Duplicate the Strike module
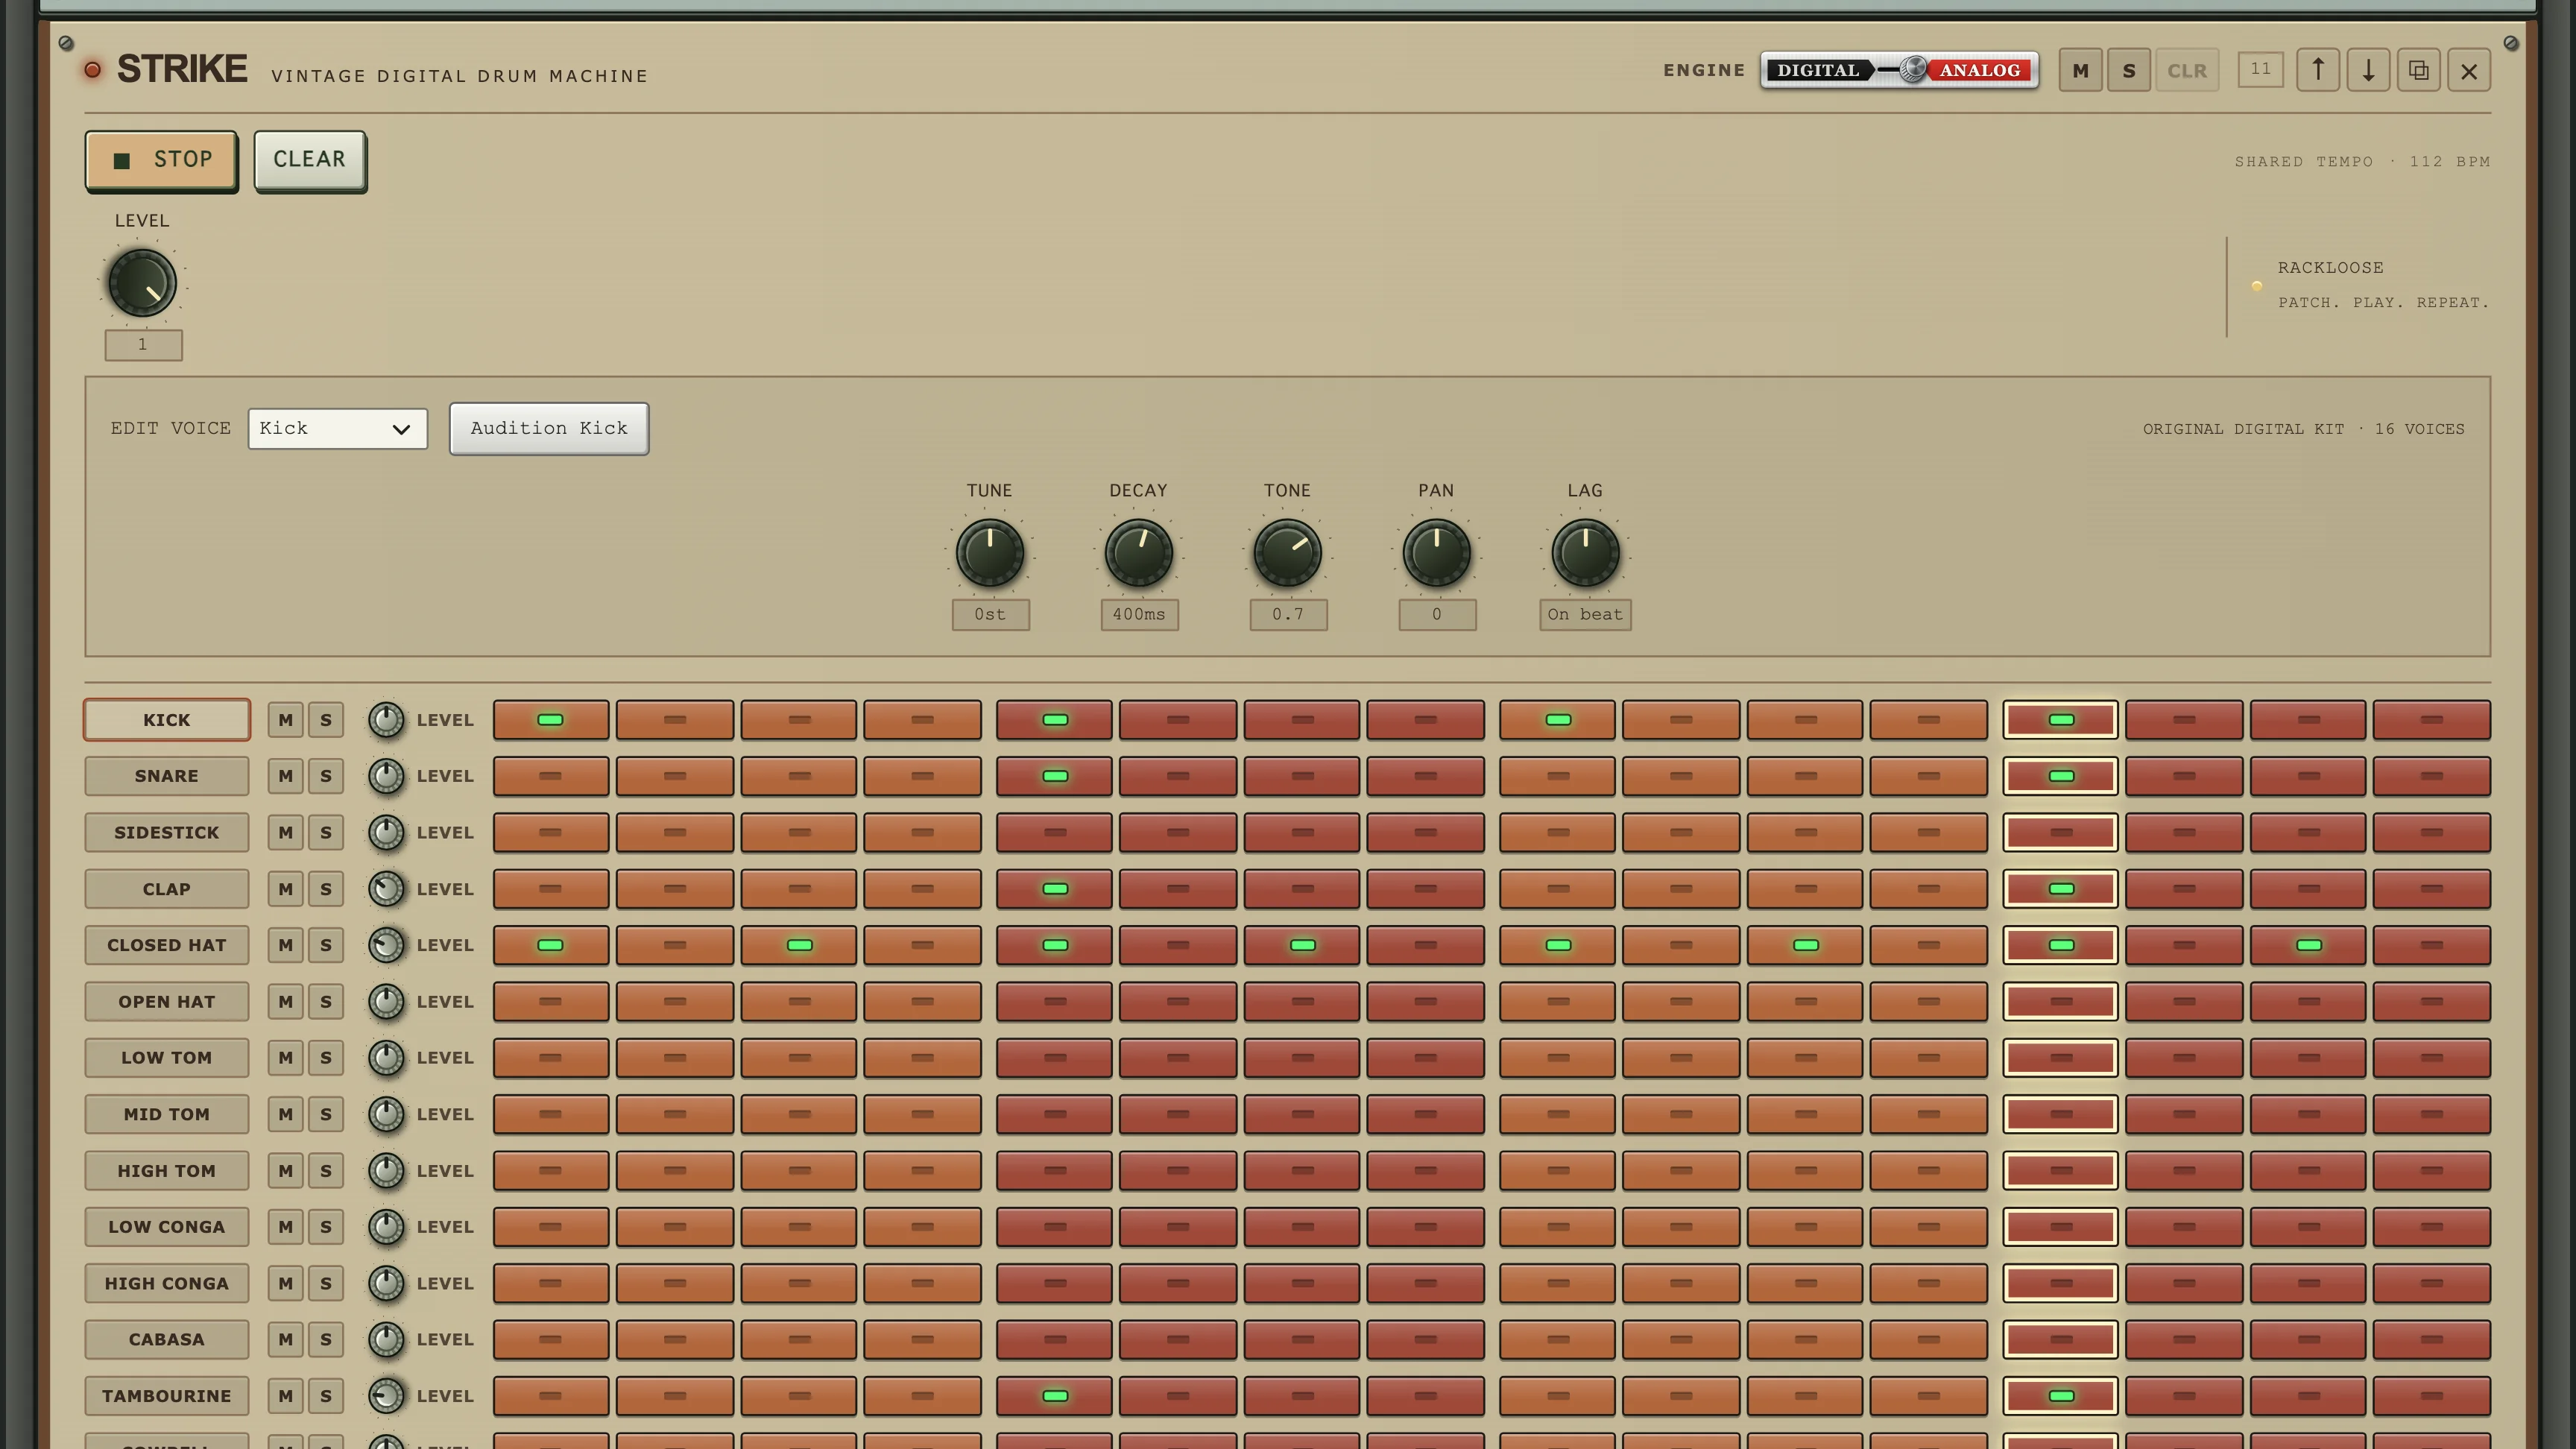 (x=2418, y=70)
